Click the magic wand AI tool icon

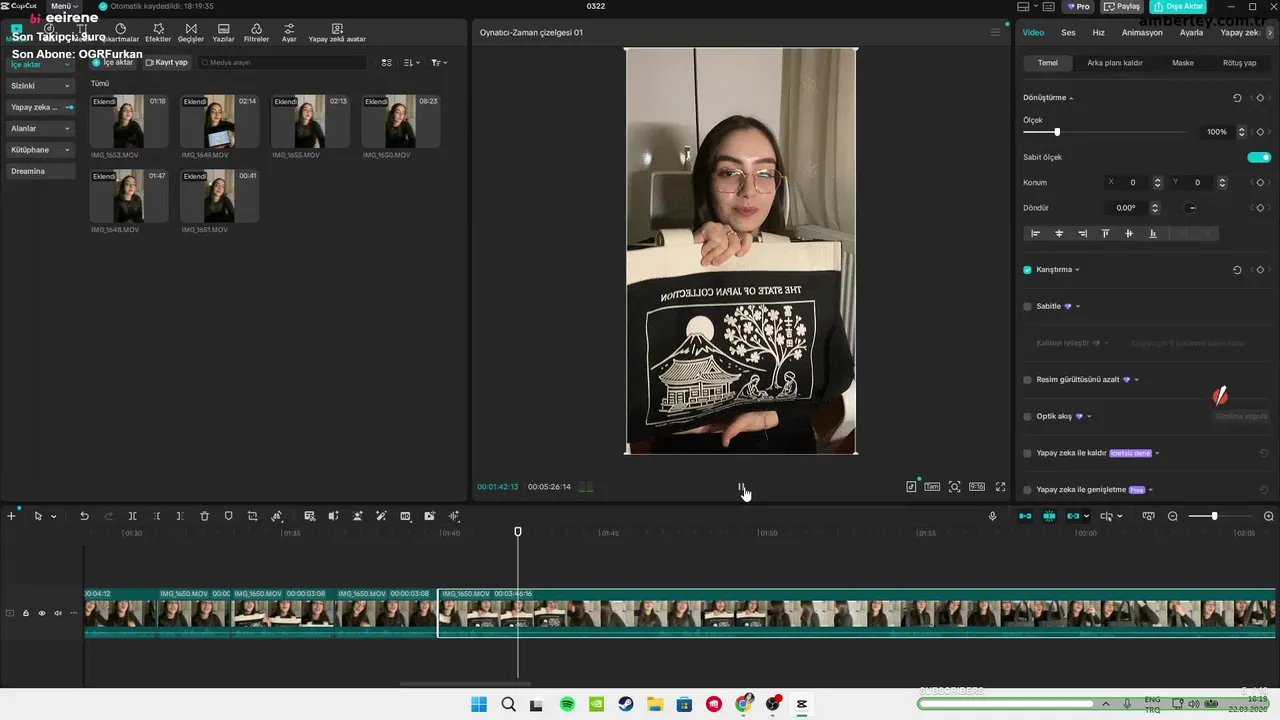click(381, 516)
